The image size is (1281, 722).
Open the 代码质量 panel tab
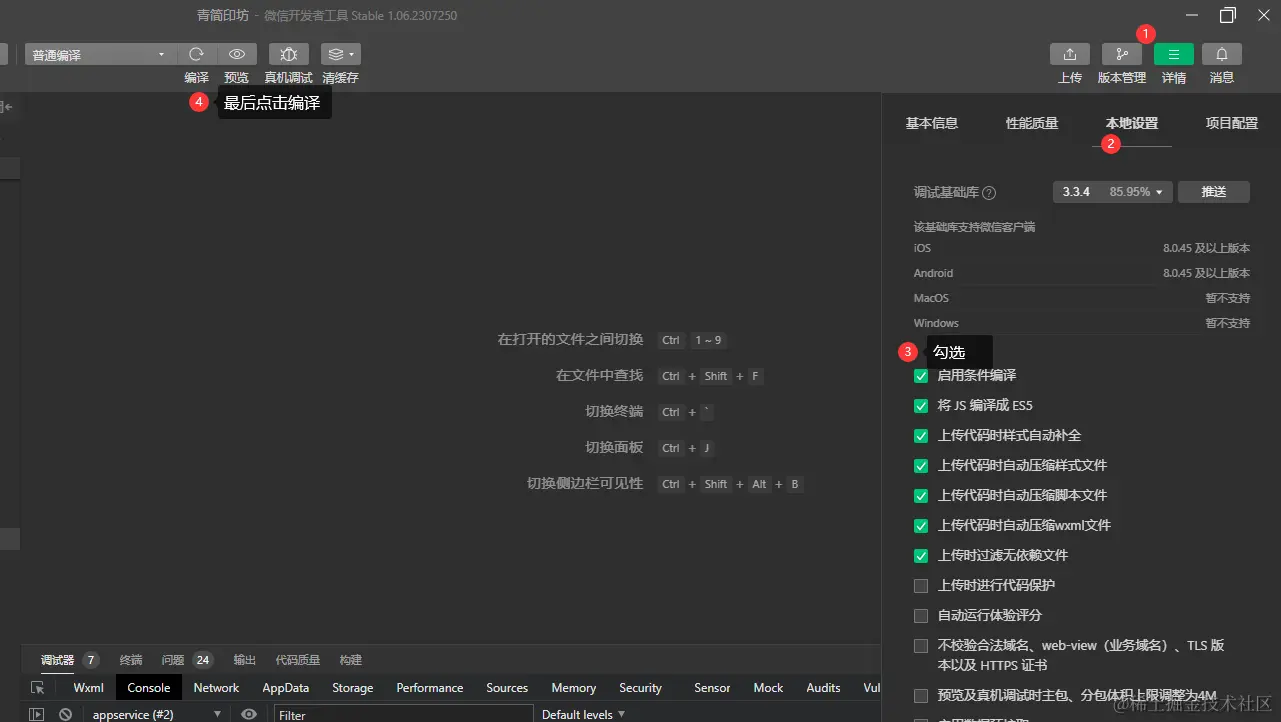pos(298,660)
